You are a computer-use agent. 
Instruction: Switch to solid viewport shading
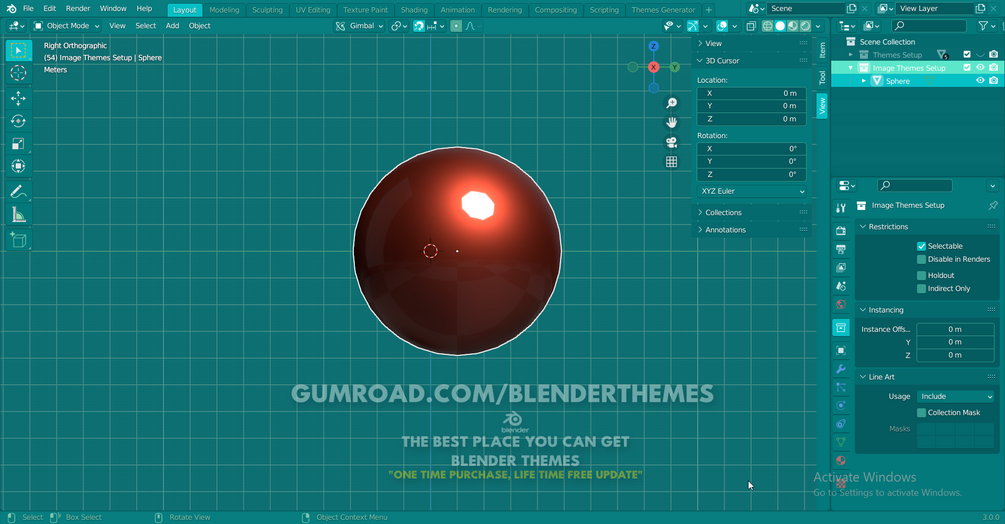pos(780,26)
